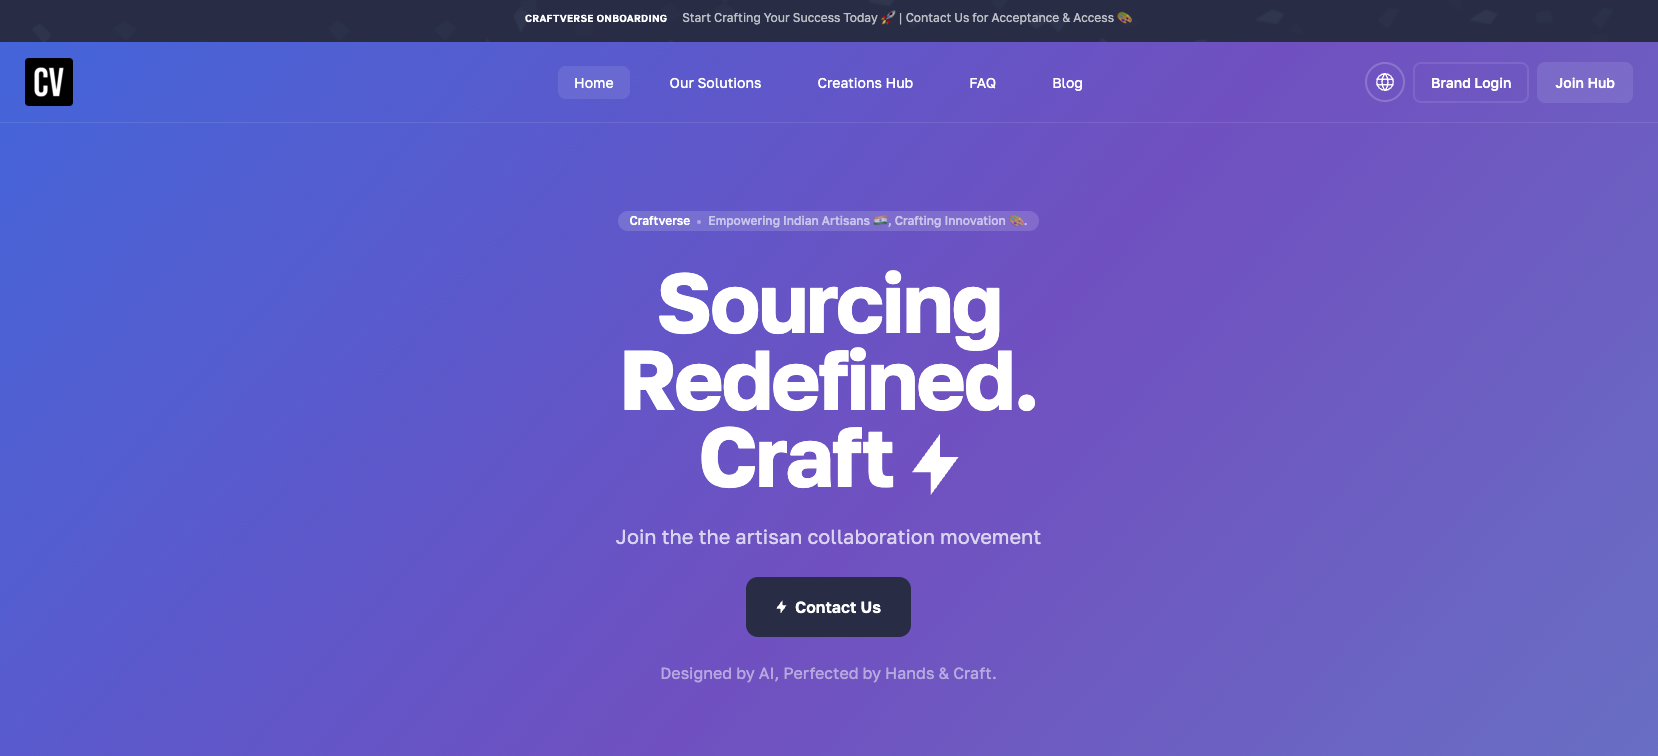Click the Join Hub button
This screenshot has width=1658, height=756.
[1585, 82]
